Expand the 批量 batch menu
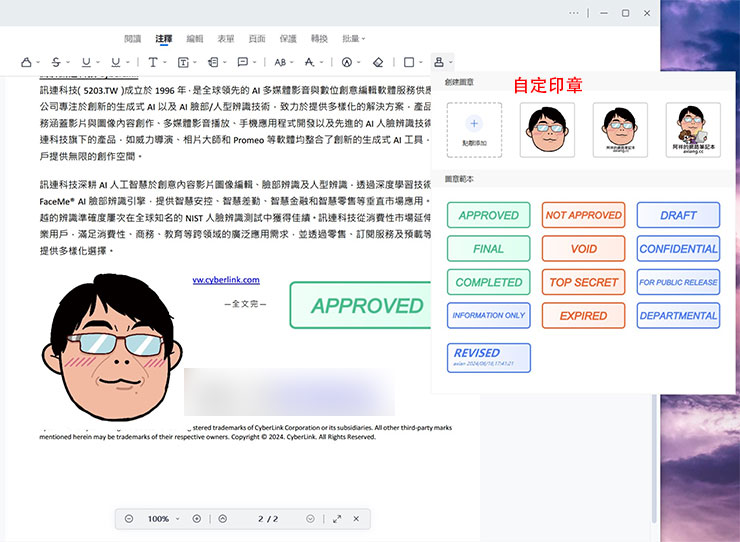Image resolution: width=740 pixels, height=542 pixels. coord(353,38)
